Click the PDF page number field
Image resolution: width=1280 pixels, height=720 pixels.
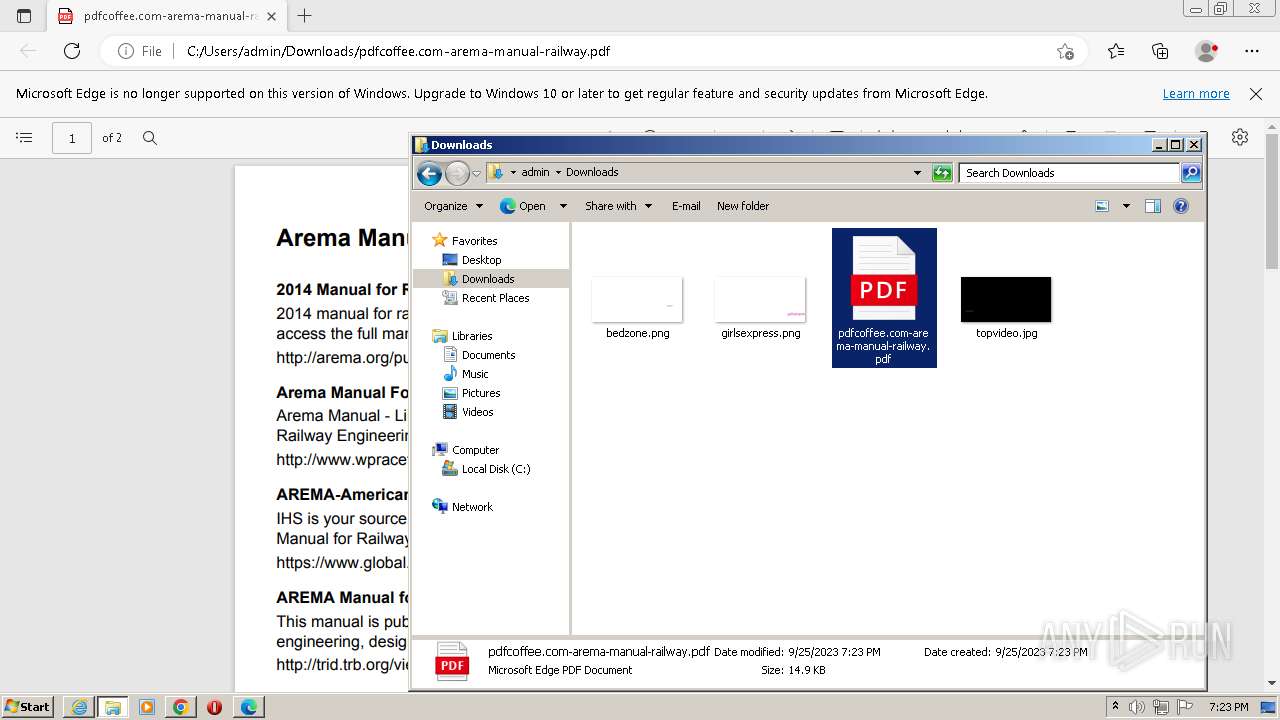(x=72, y=138)
